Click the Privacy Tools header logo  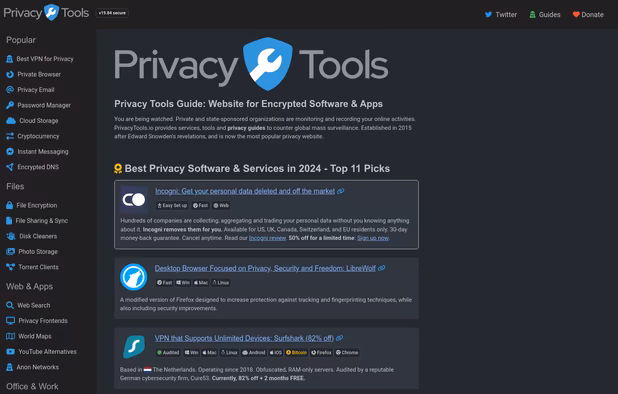pos(46,13)
